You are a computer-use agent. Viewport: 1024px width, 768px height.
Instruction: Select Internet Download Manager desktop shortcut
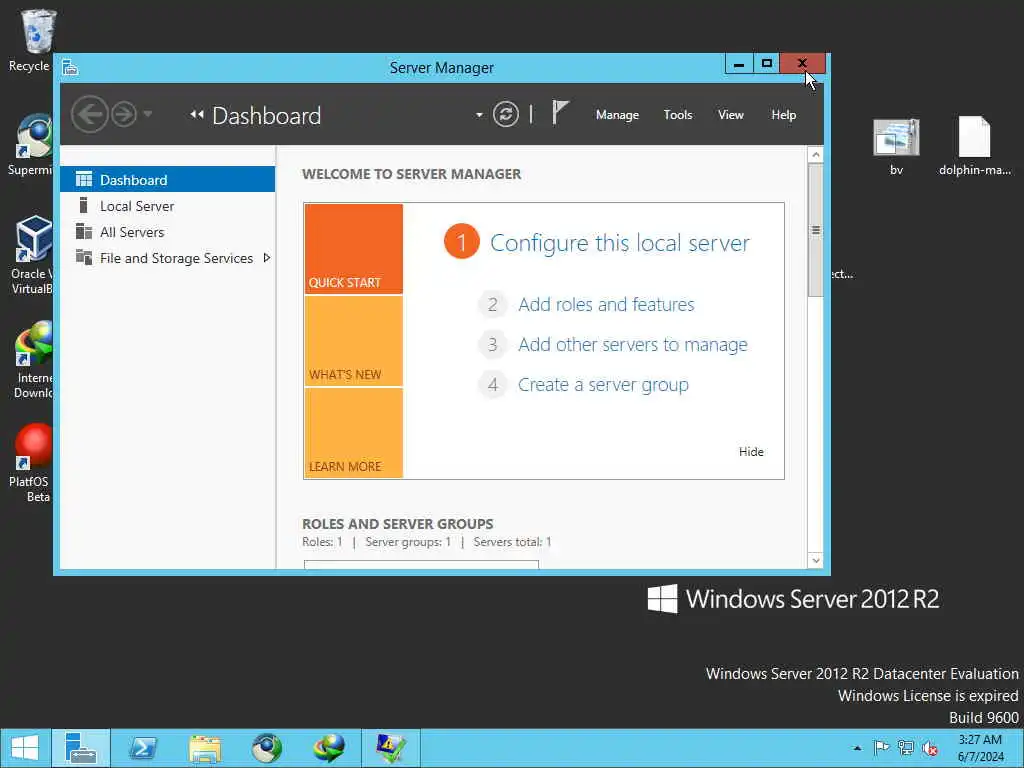point(31,359)
